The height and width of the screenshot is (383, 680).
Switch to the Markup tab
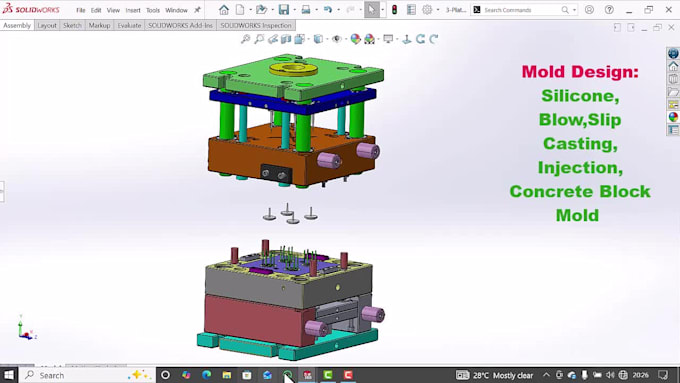[x=99, y=25]
